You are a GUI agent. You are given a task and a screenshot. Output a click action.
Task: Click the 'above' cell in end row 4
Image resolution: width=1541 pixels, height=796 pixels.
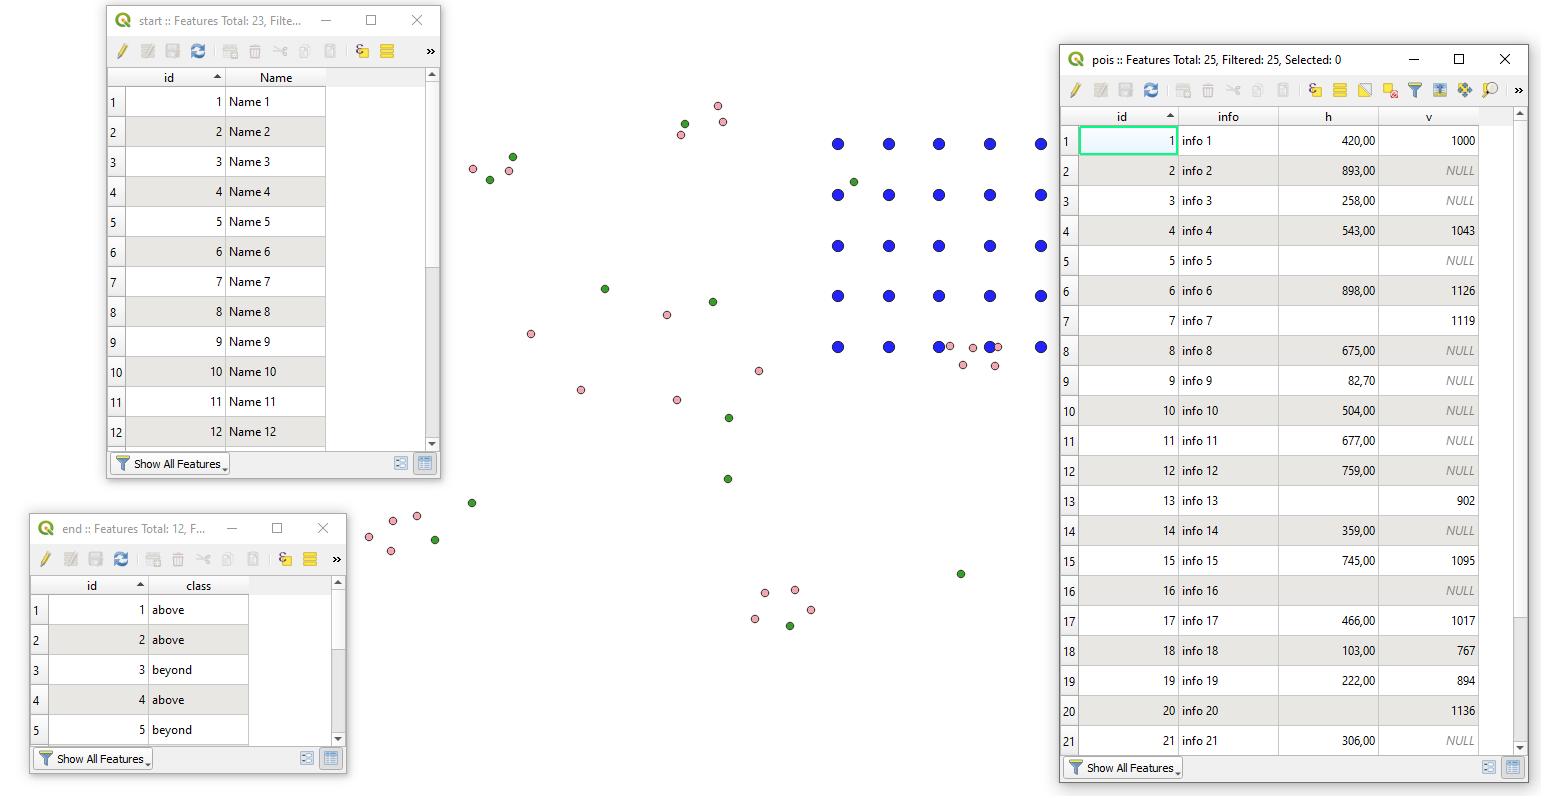point(198,700)
